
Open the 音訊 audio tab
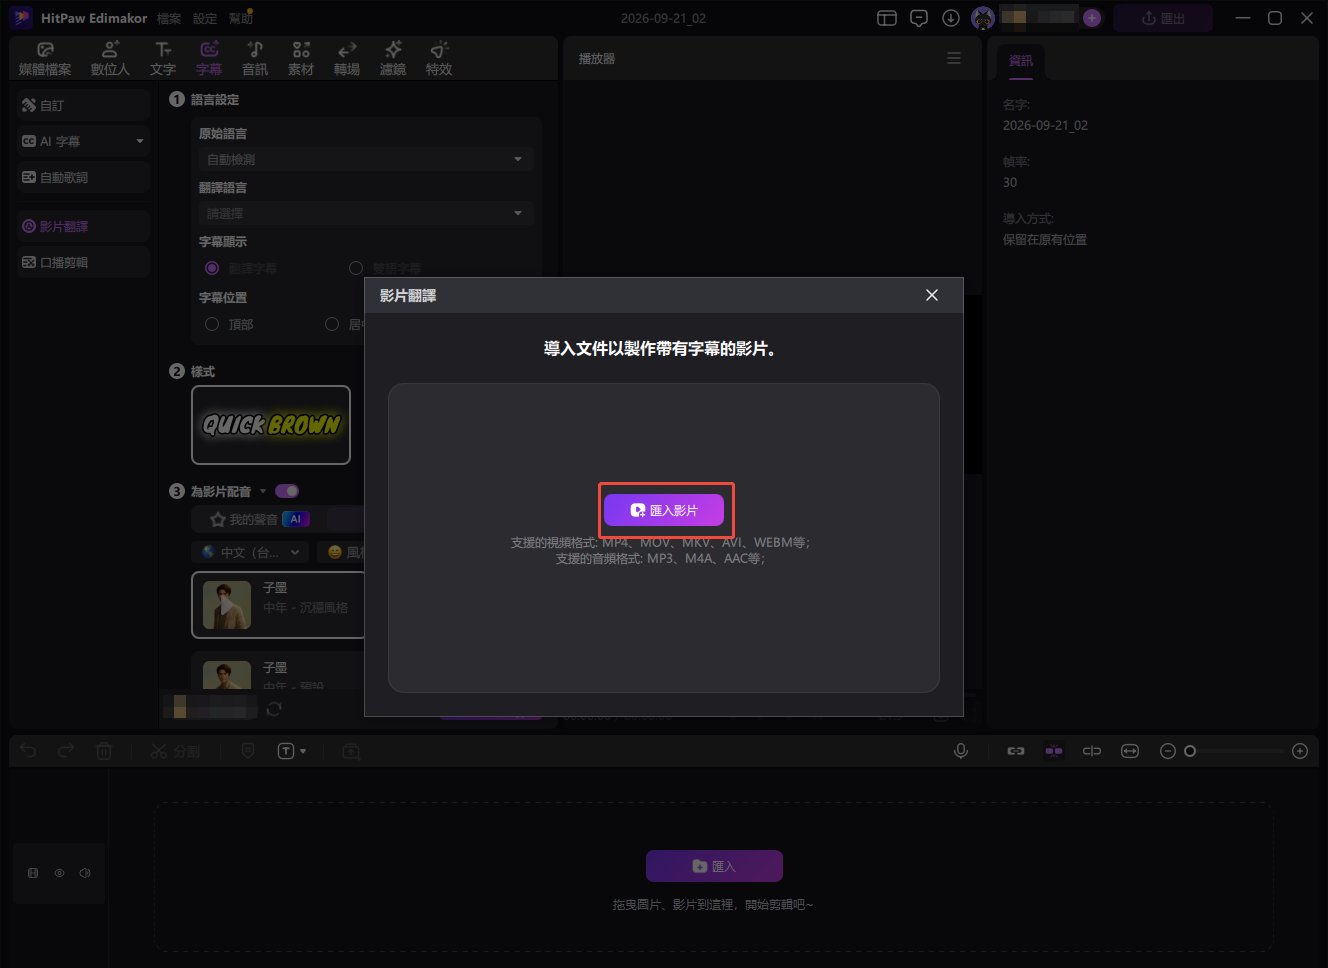tap(255, 59)
